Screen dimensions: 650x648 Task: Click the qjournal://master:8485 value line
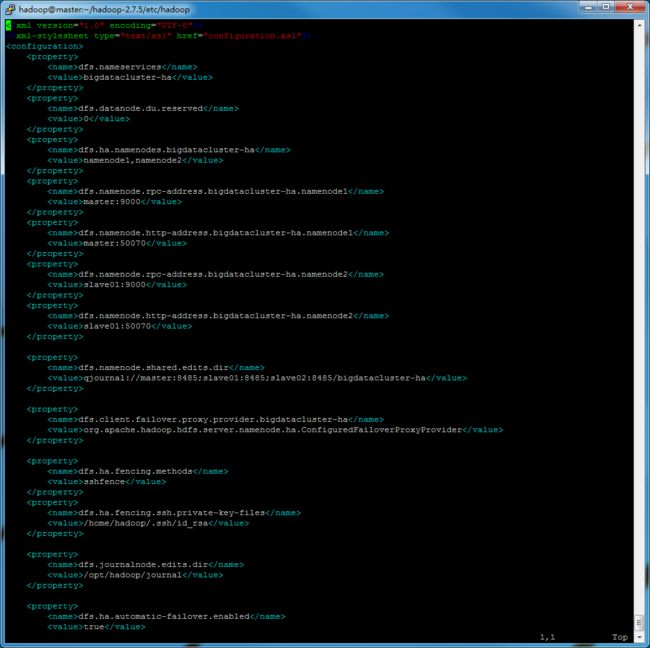[x=257, y=378]
